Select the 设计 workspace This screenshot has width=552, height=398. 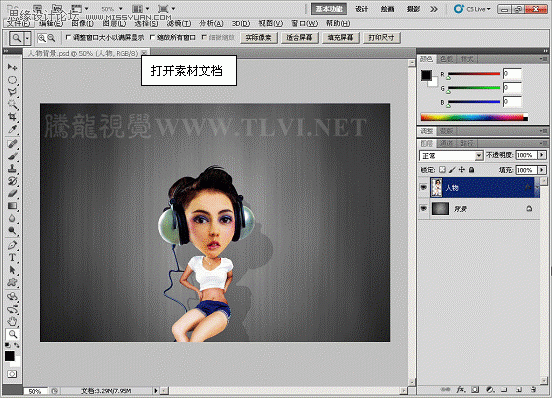(362, 9)
